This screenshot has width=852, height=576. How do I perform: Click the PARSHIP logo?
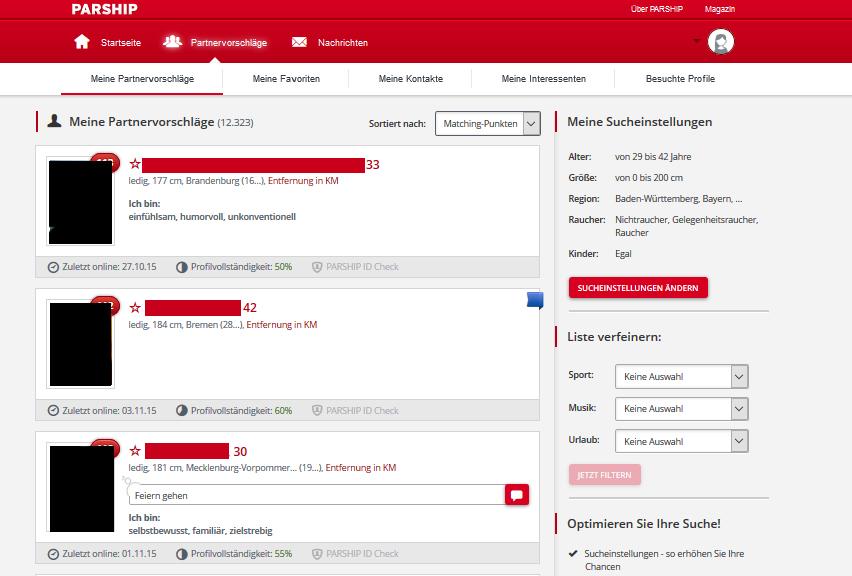coord(104,9)
